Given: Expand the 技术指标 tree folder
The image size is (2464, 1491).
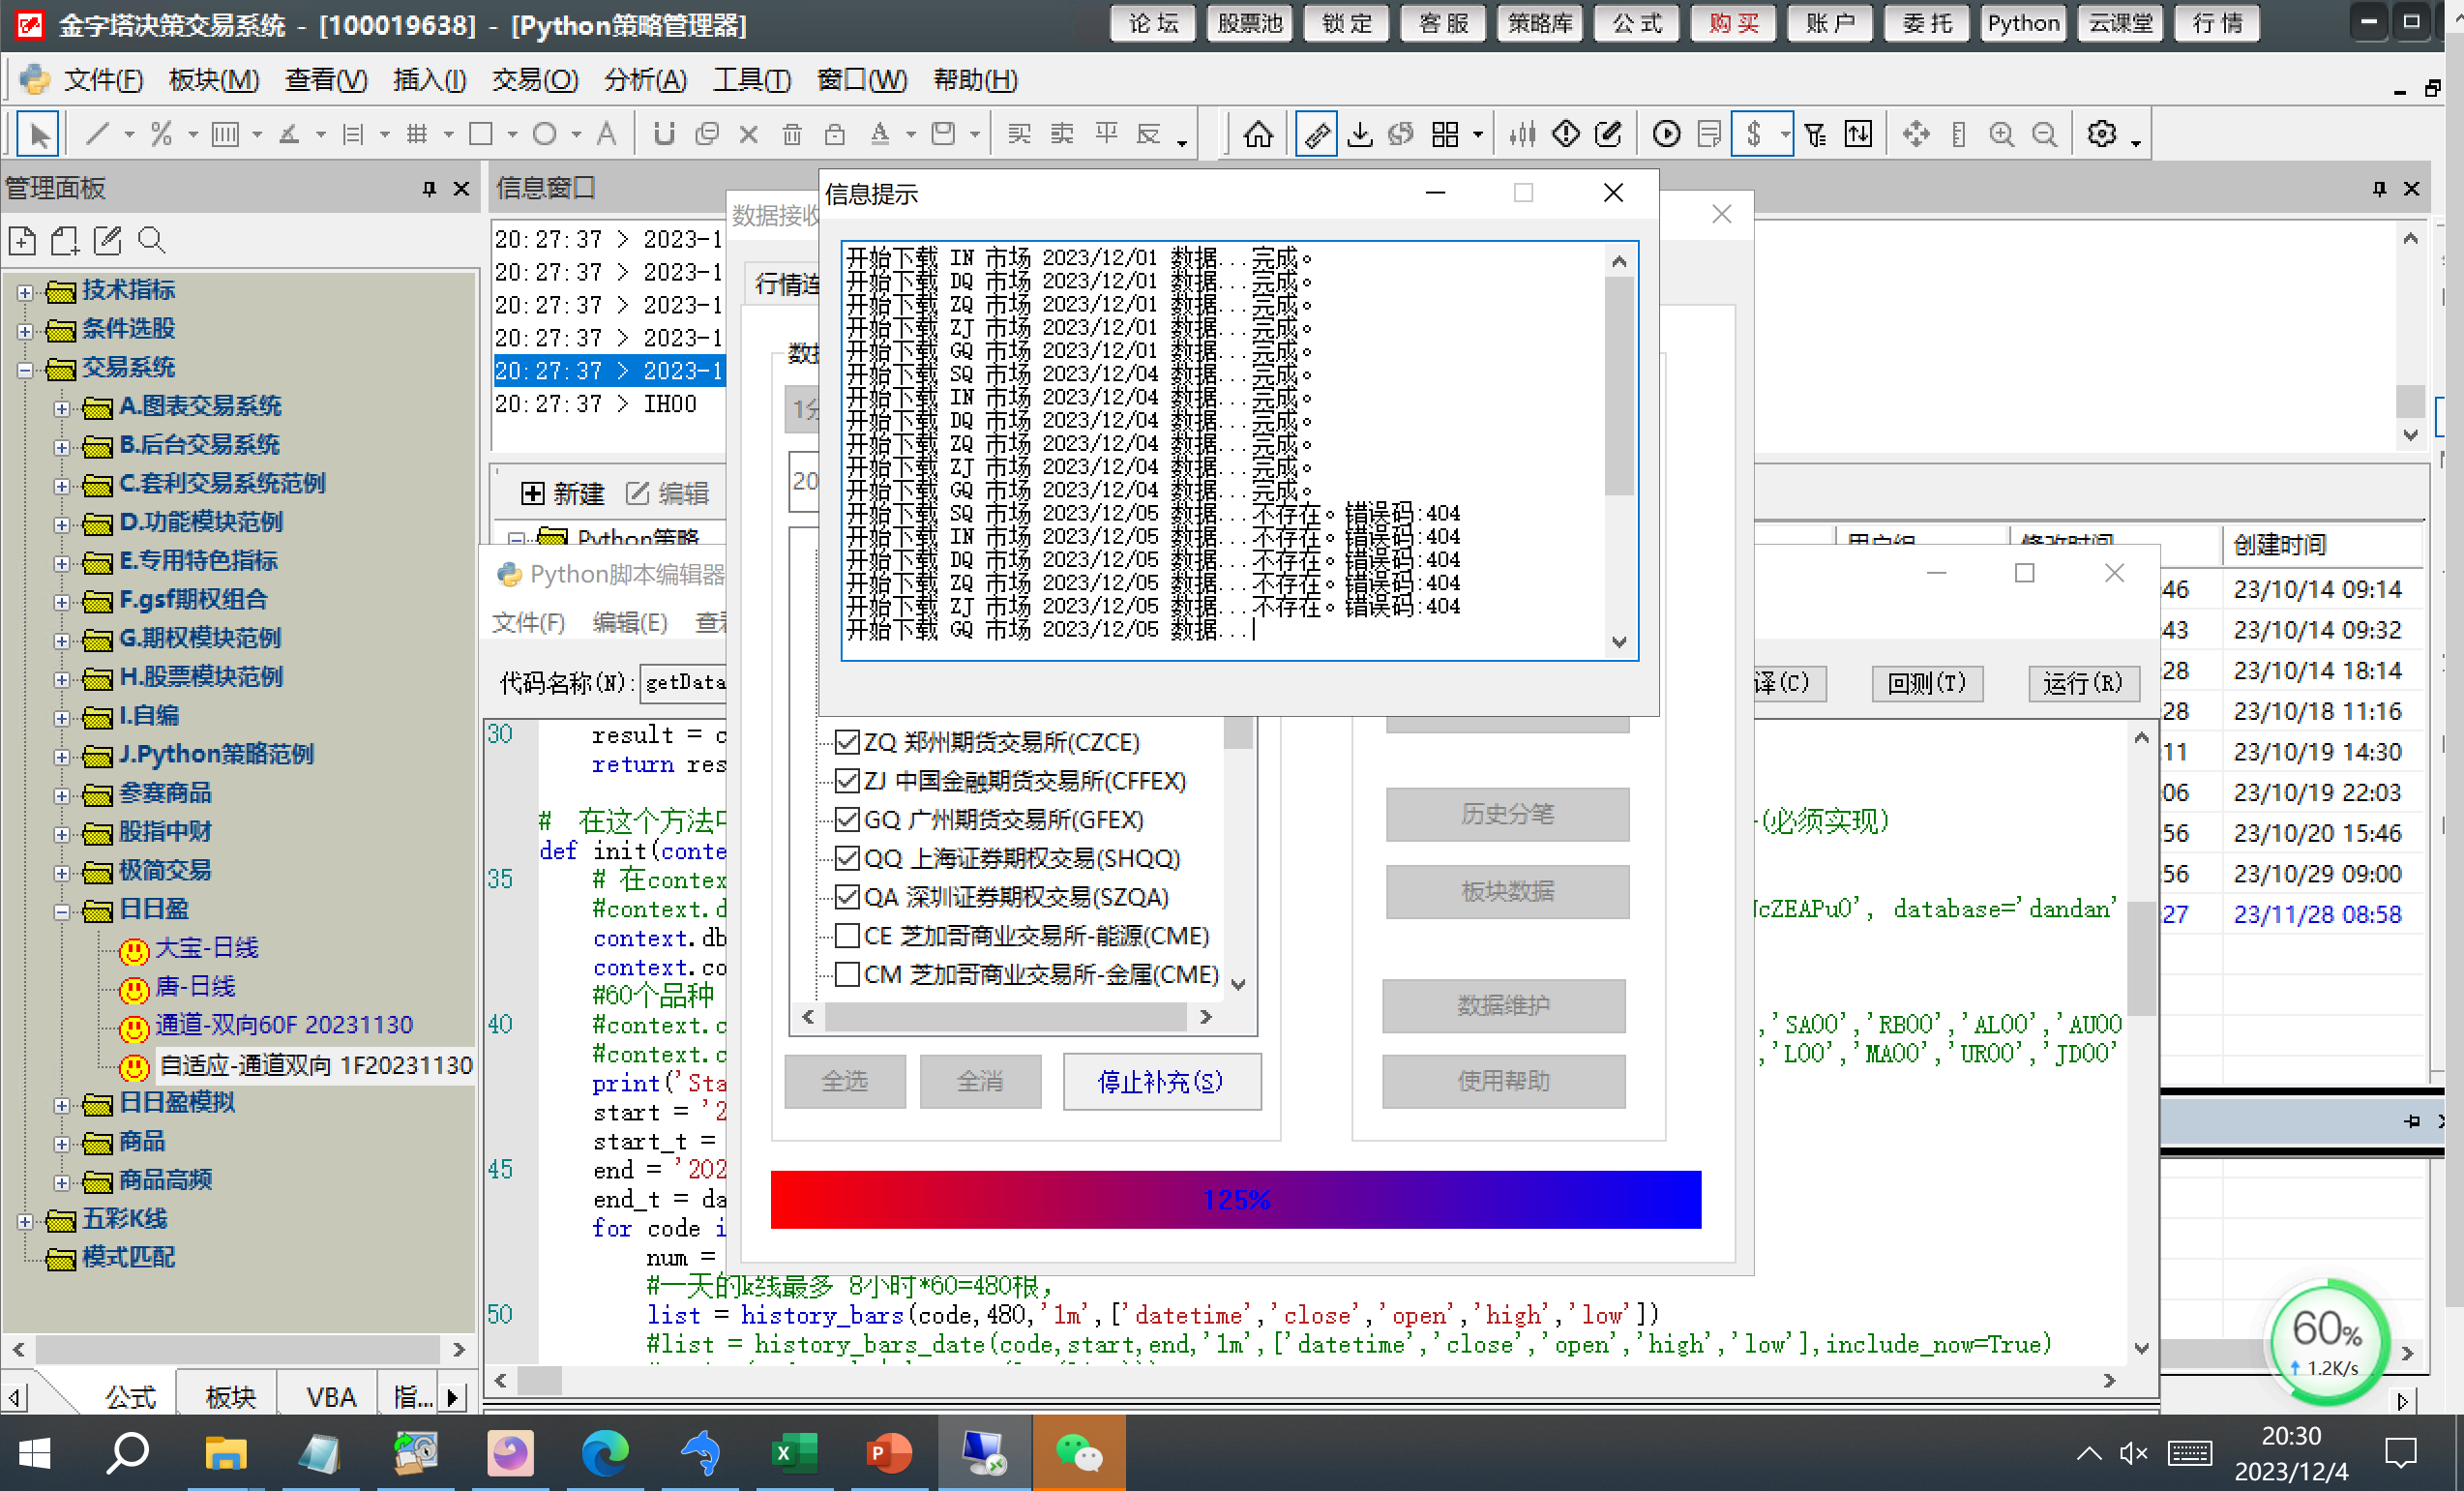Looking at the screenshot, I should (x=25, y=292).
